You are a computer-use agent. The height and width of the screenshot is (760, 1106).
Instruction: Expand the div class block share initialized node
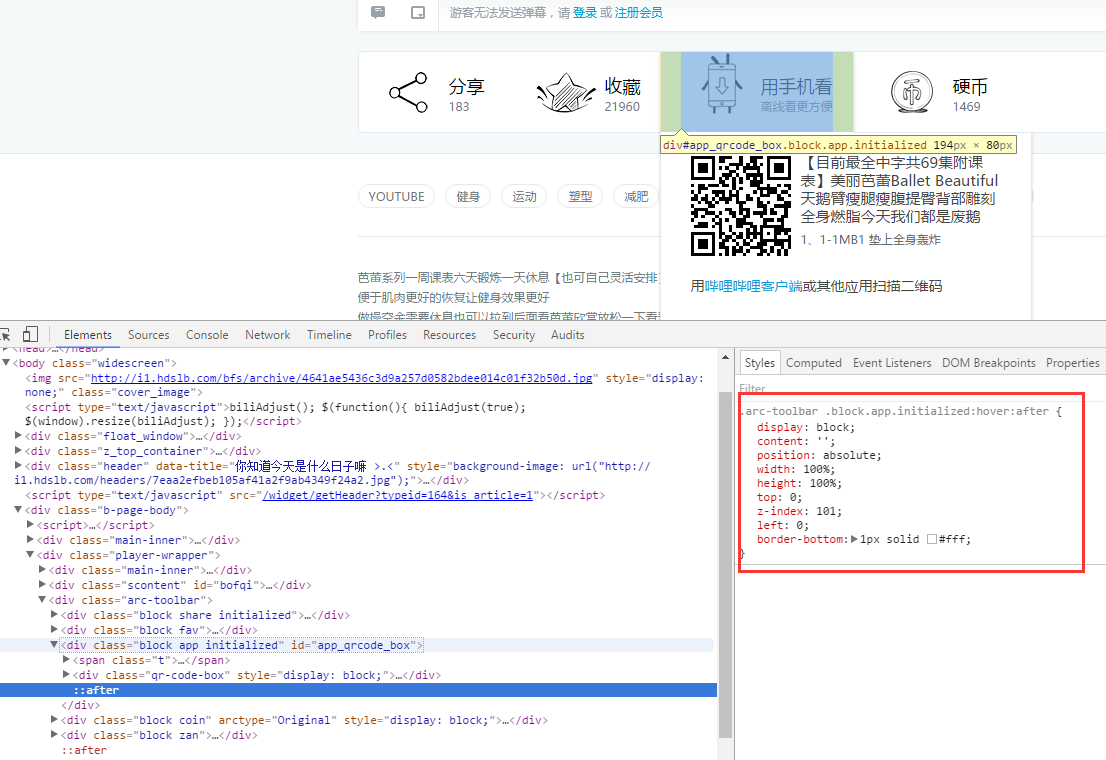point(54,615)
